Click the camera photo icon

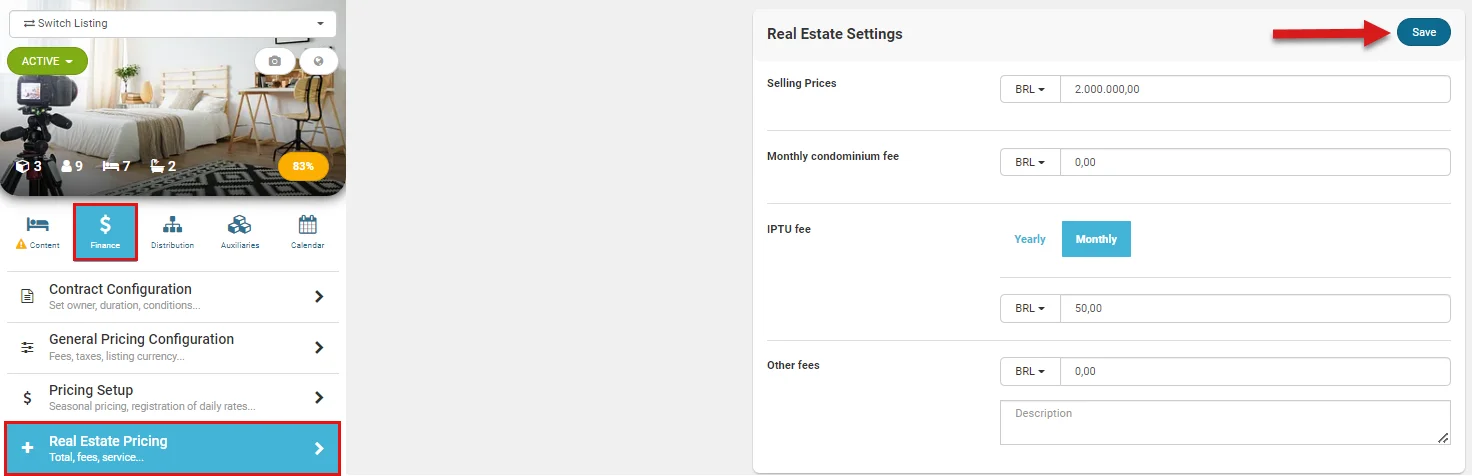275,61
